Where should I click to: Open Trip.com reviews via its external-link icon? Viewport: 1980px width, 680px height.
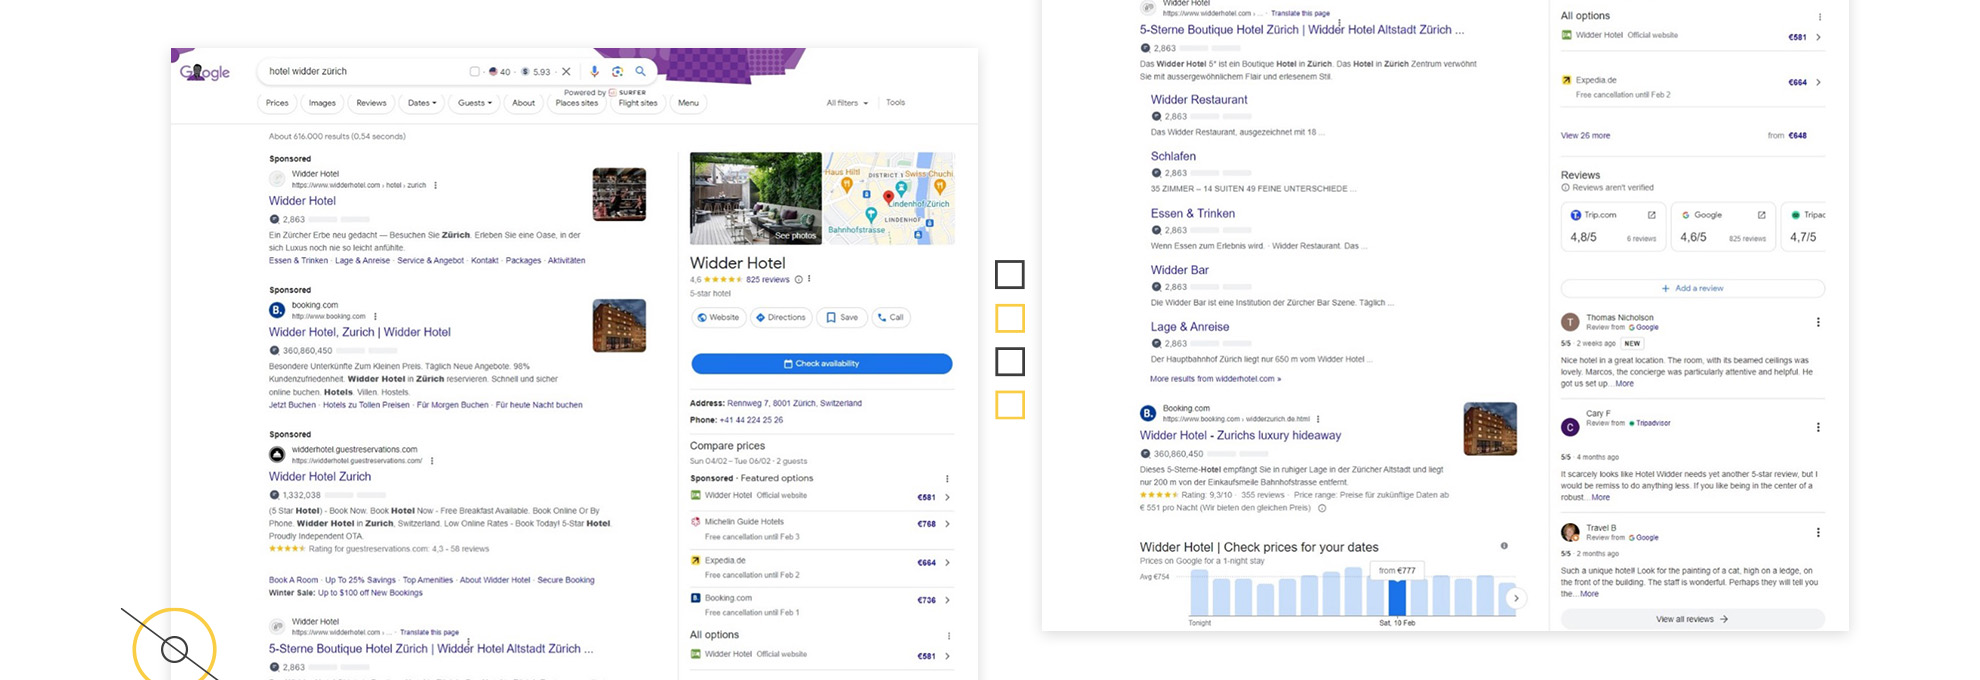click(x=1651, y=215)
